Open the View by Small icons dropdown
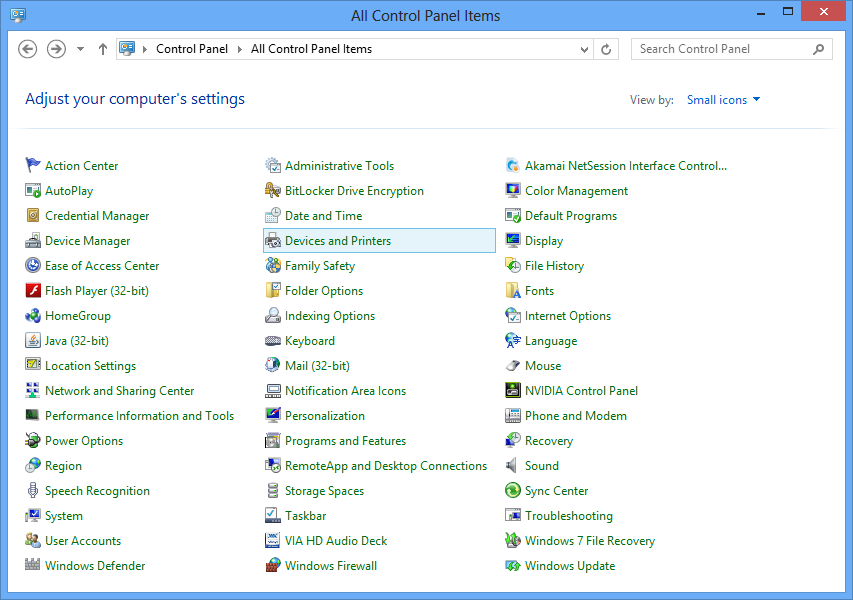The width and height of the screenshot is (853, 600). coord(723,100)
